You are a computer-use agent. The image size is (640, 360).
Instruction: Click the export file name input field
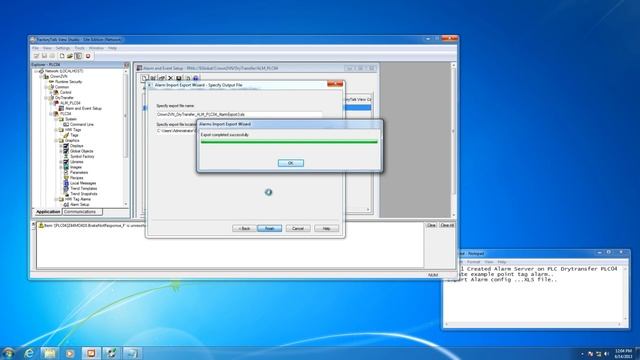click(x=239, y=114)
